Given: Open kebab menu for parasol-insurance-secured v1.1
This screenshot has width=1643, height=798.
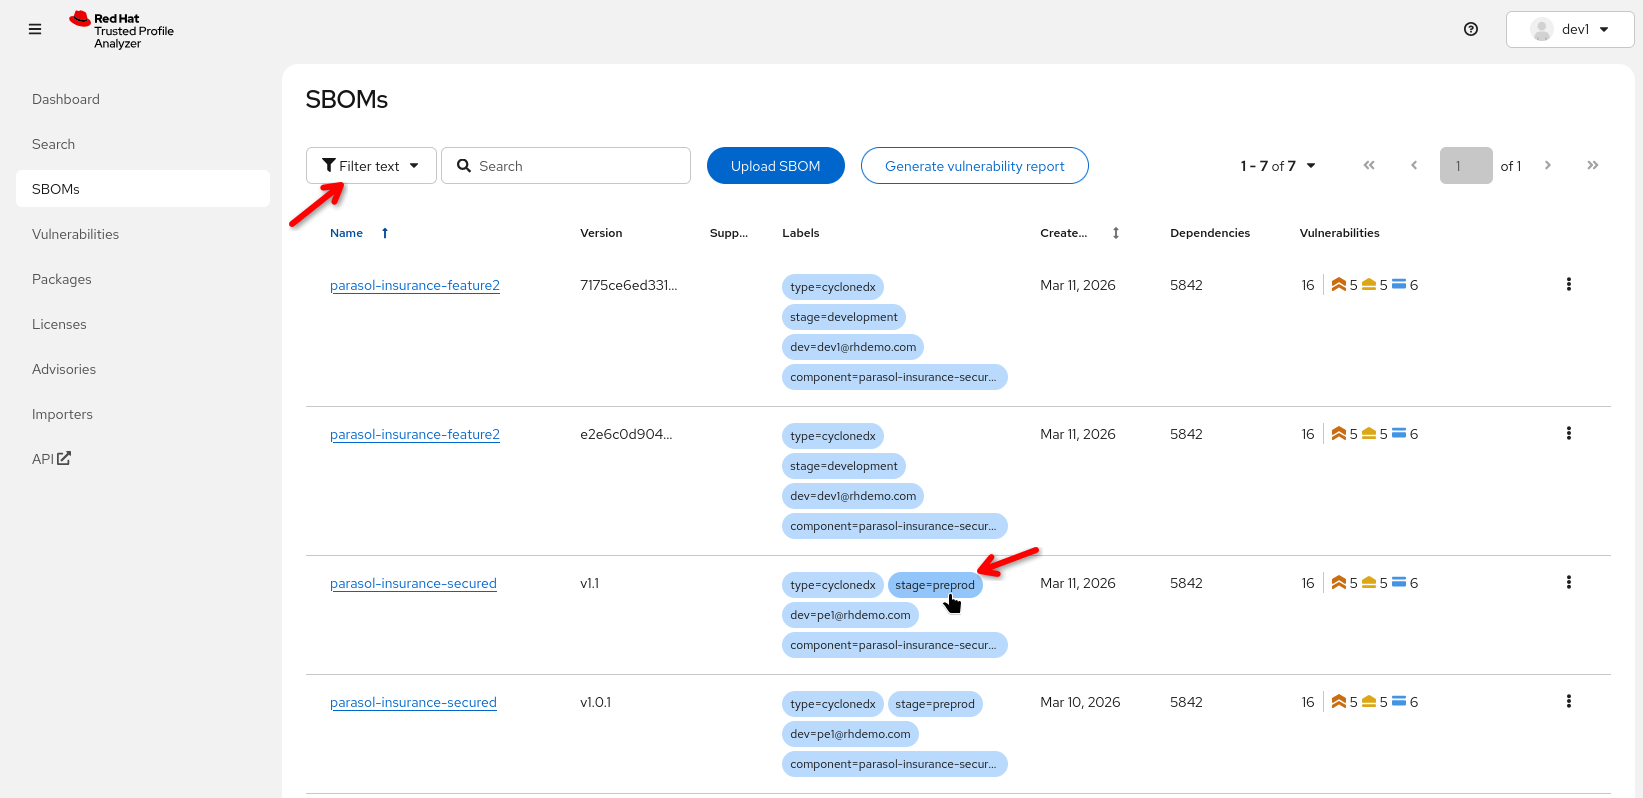Looking at the screenshot, I should (x=1568, y=583).
